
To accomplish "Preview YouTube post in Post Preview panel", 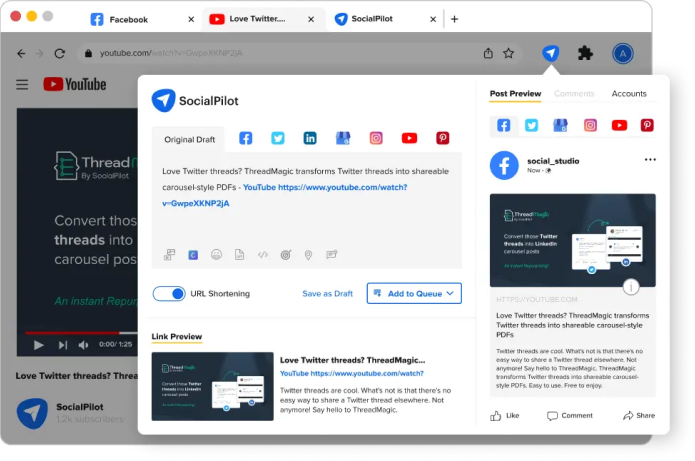I will [619, 125].
